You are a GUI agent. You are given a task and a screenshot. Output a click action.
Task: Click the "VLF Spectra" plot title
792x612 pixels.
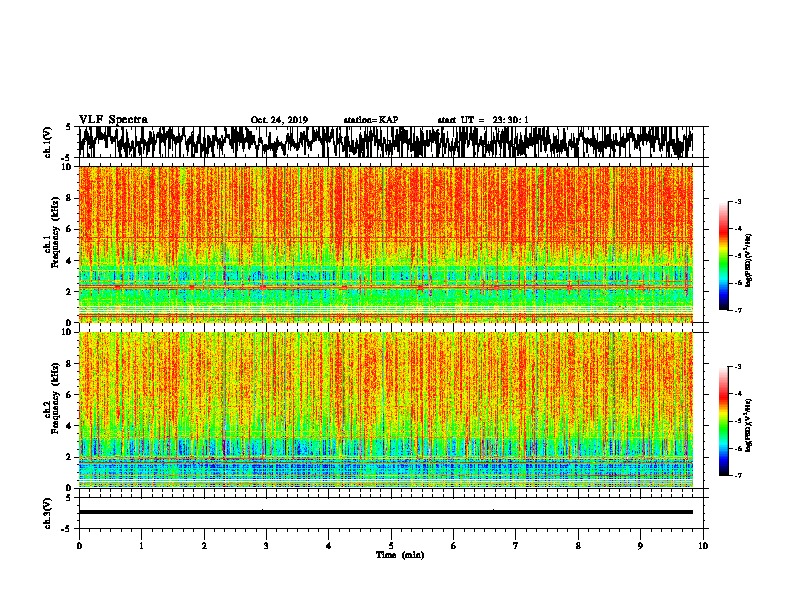113,119
